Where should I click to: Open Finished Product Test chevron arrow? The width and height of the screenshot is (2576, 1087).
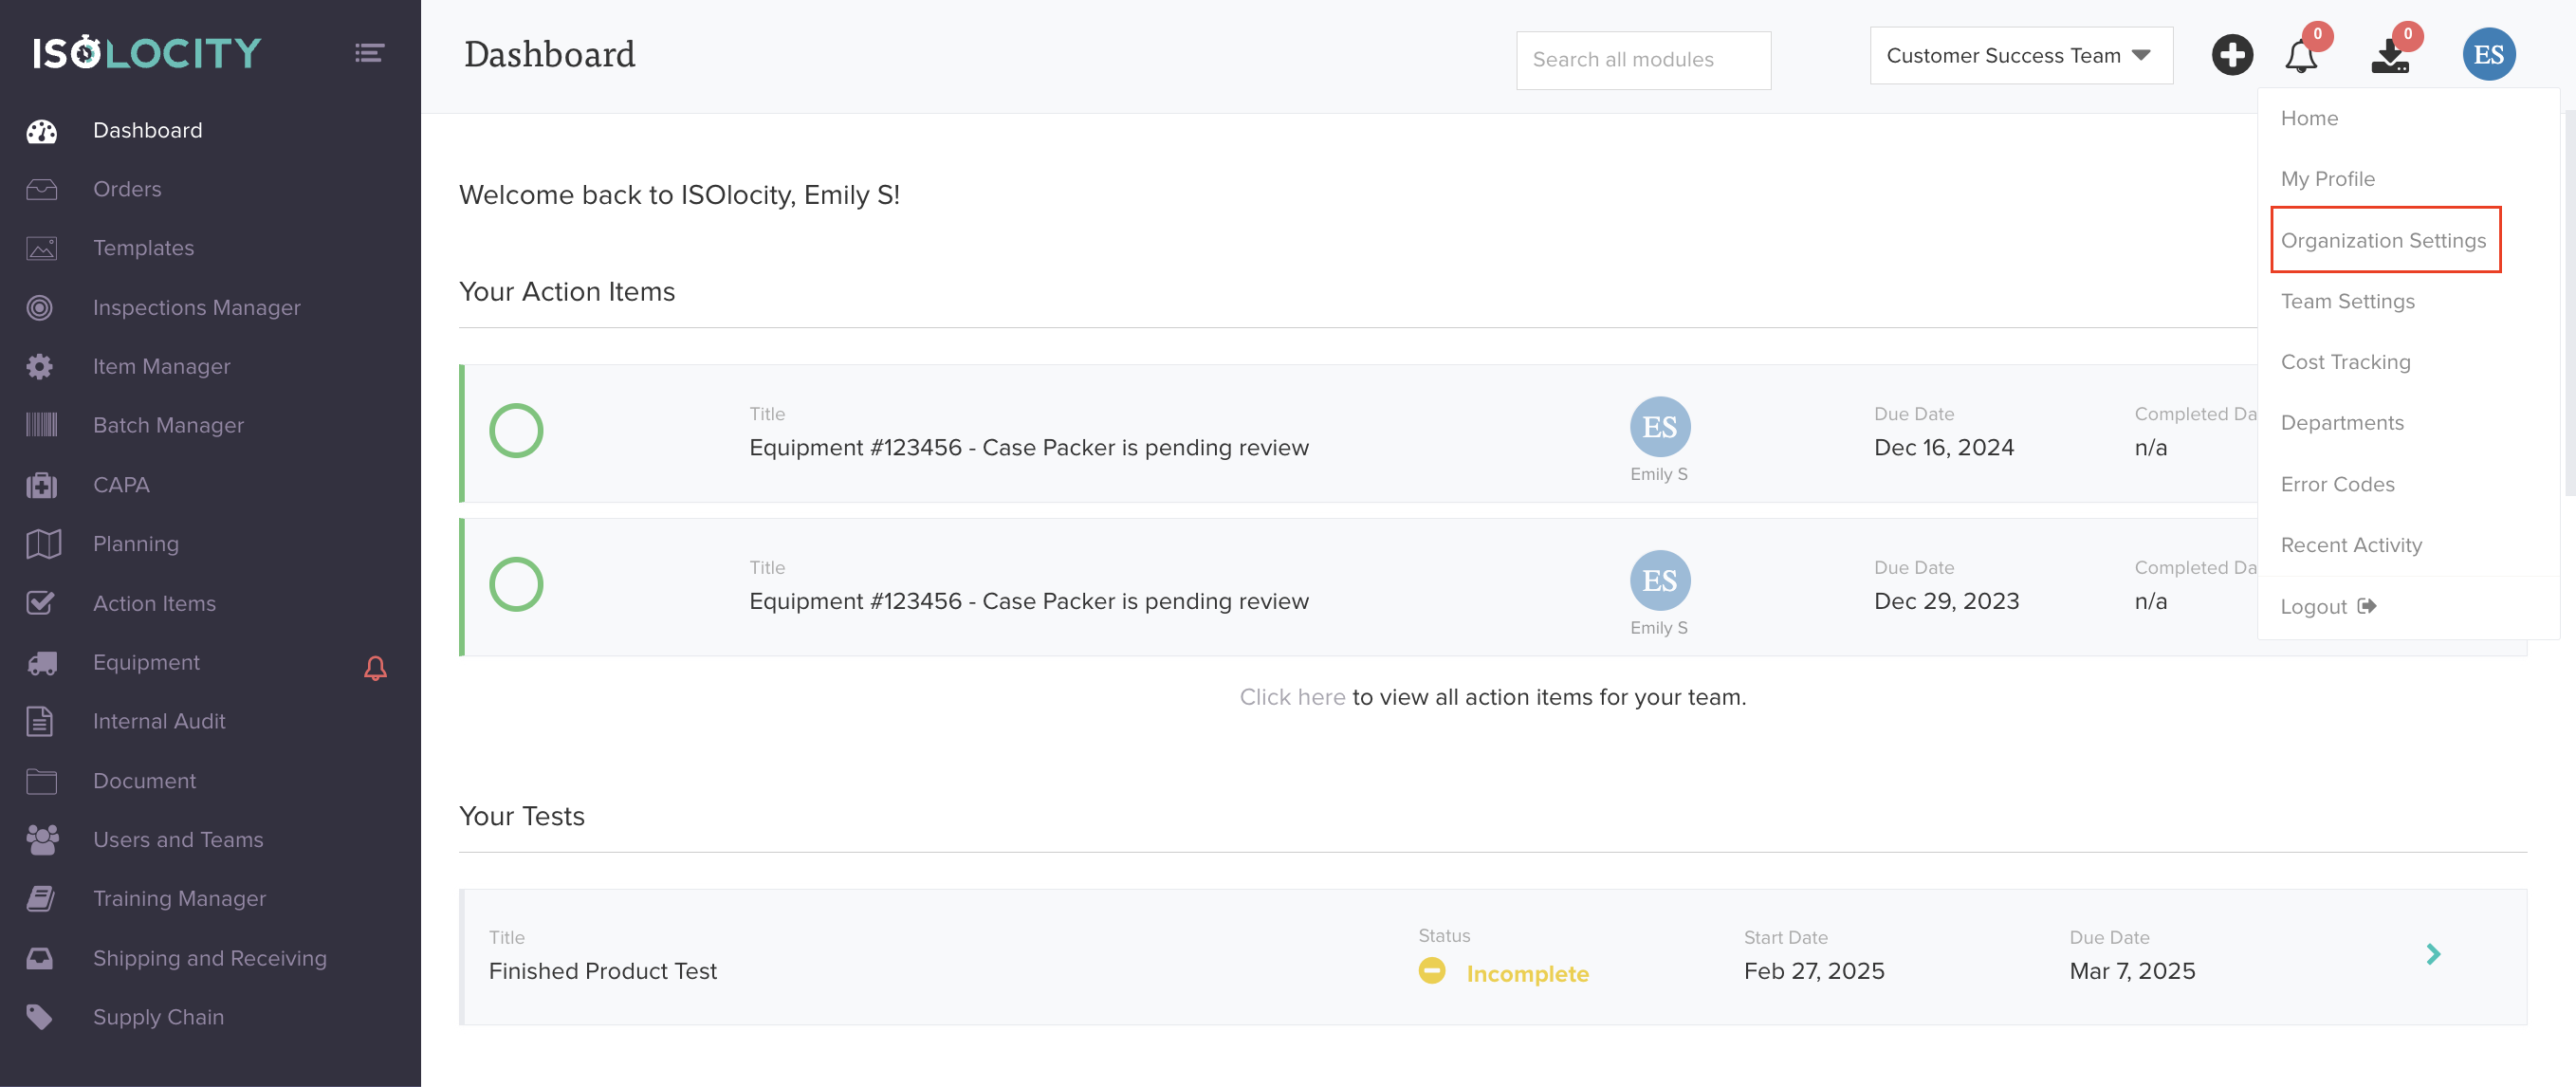[2432, 955]
